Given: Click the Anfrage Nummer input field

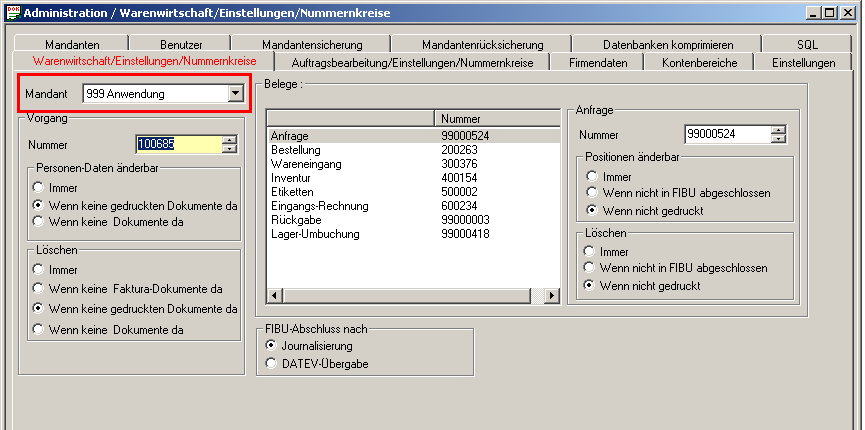Looking at the screenshot, I should 727,134.
